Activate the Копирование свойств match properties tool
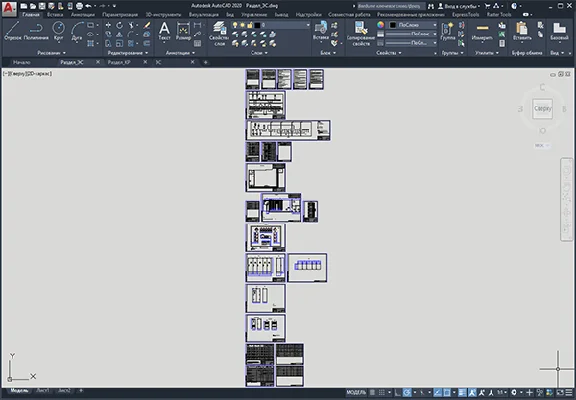The height and width of the screenshot is (400, 576). point(361,33)
